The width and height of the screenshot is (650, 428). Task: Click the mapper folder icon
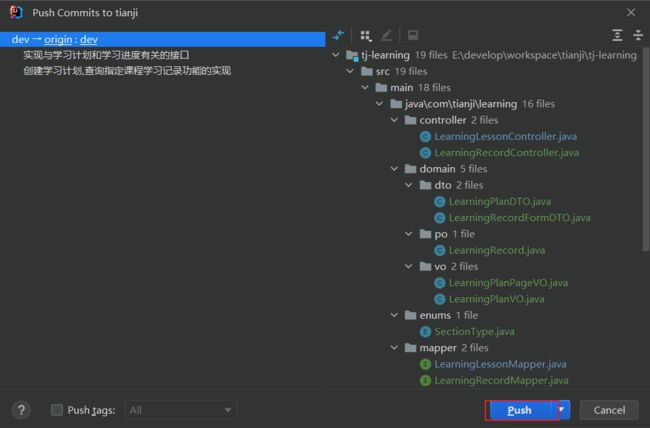pyautogui.click(x=410, y=348)
